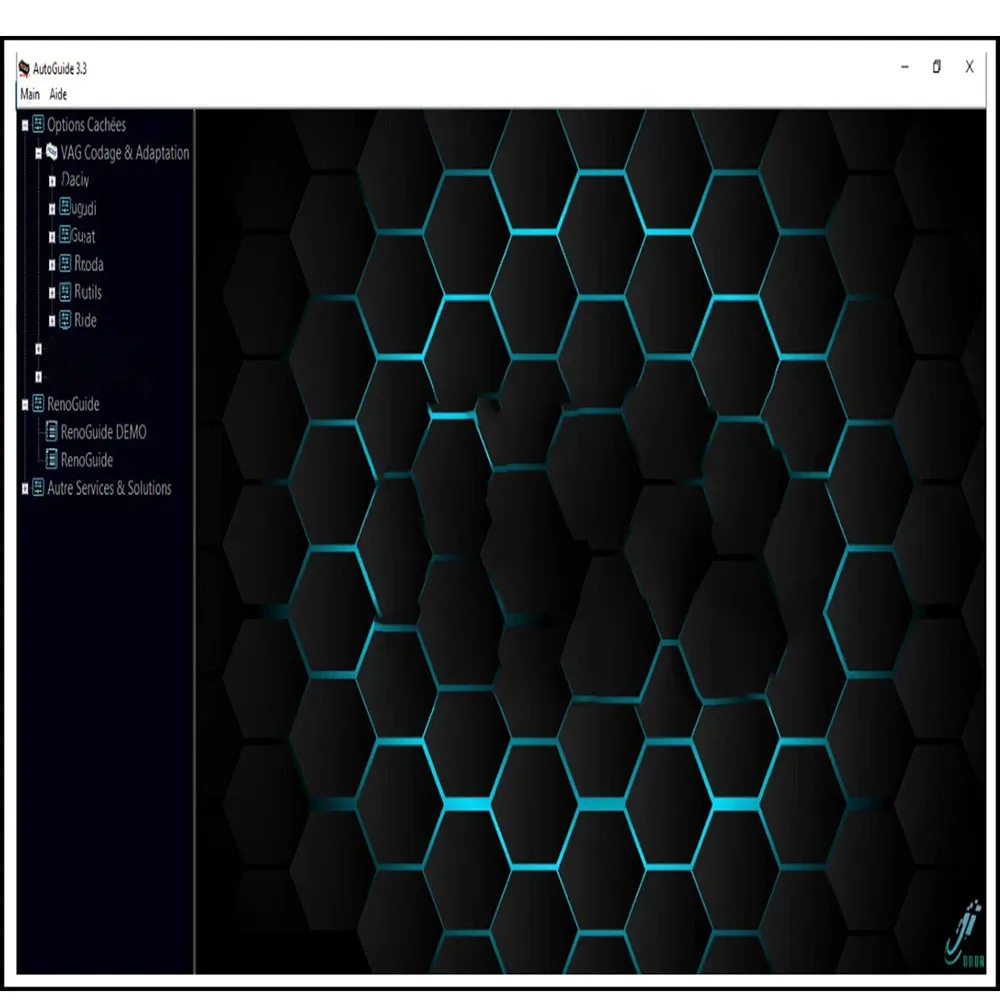The width and height of the screenshot is (1000, 1000).
Task: Click the RenoGuide DEMO document icon
Action: pos(52,431)
